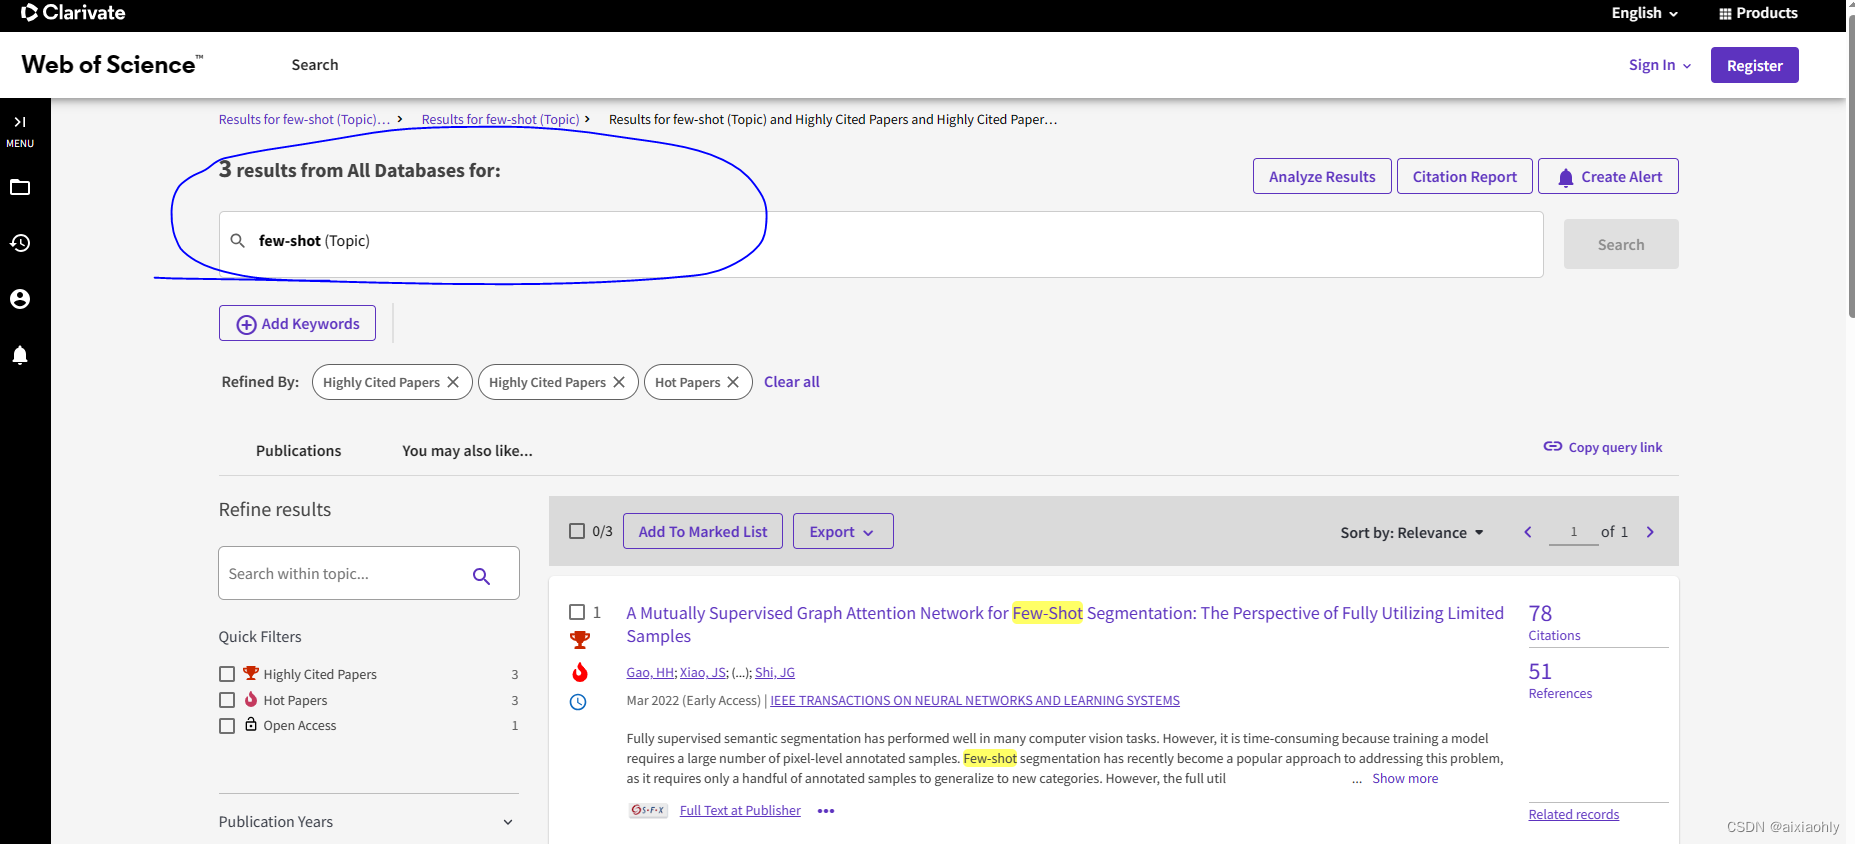This screenshot has width=1855, height=844.
Task: Check Open Access quick filter
Action: (x=227, y=726)
